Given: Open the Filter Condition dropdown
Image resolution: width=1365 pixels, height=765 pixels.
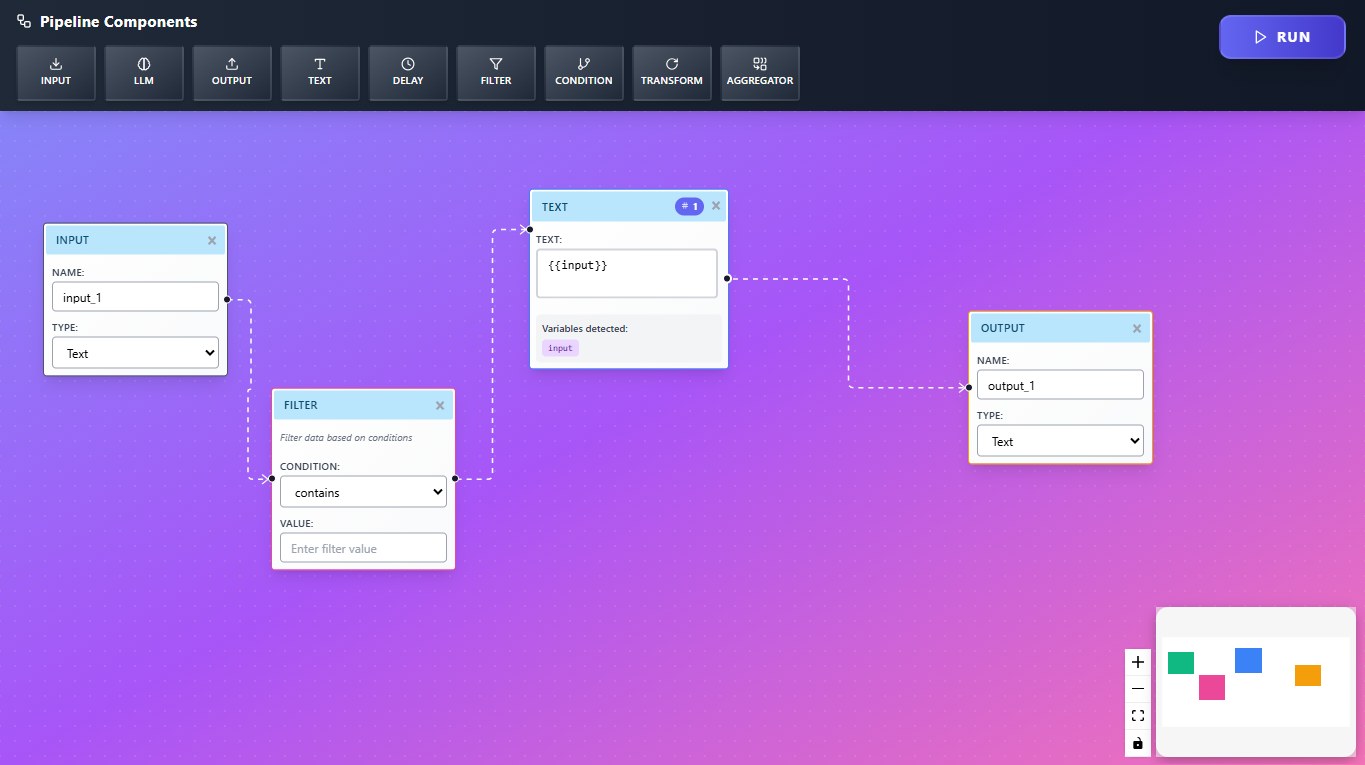Looking at the screenshot, I should (363, 492).
